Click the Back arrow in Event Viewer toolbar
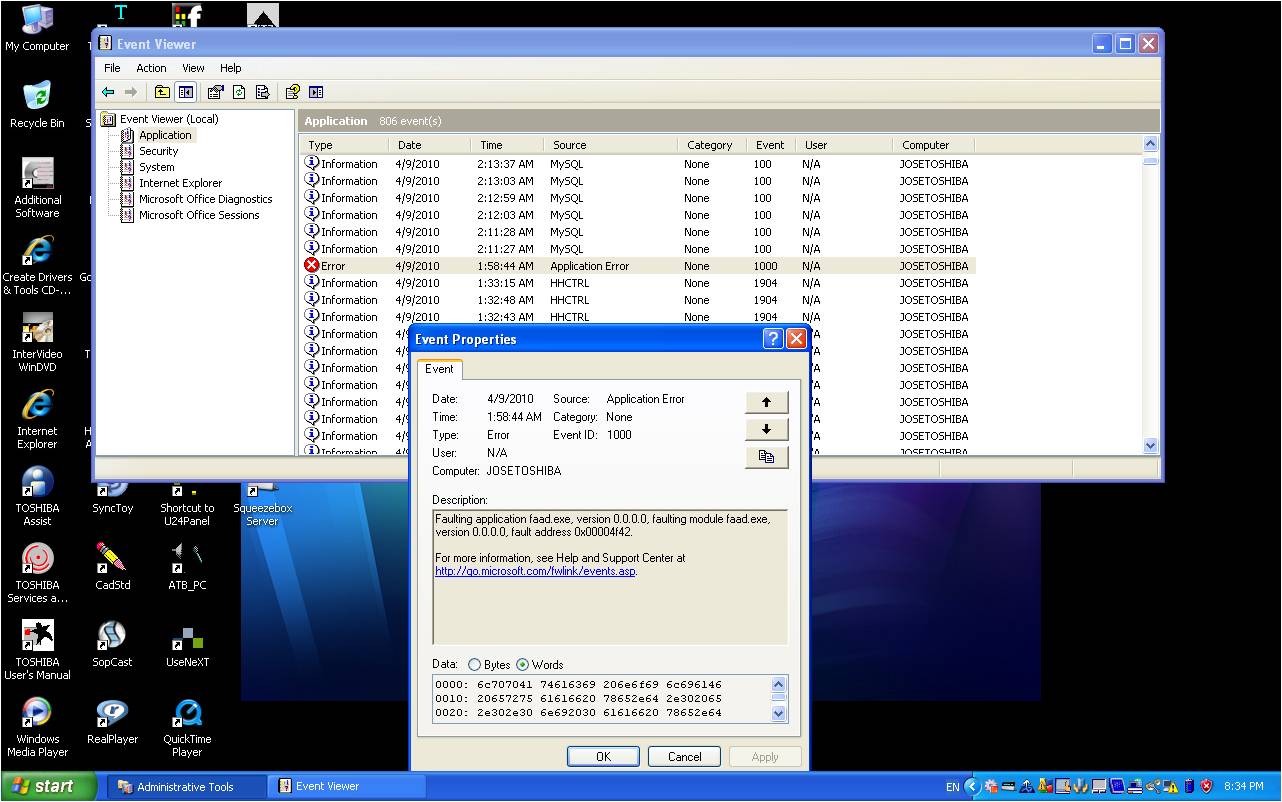Screen dimensions: 1282x802 [108, 92]
